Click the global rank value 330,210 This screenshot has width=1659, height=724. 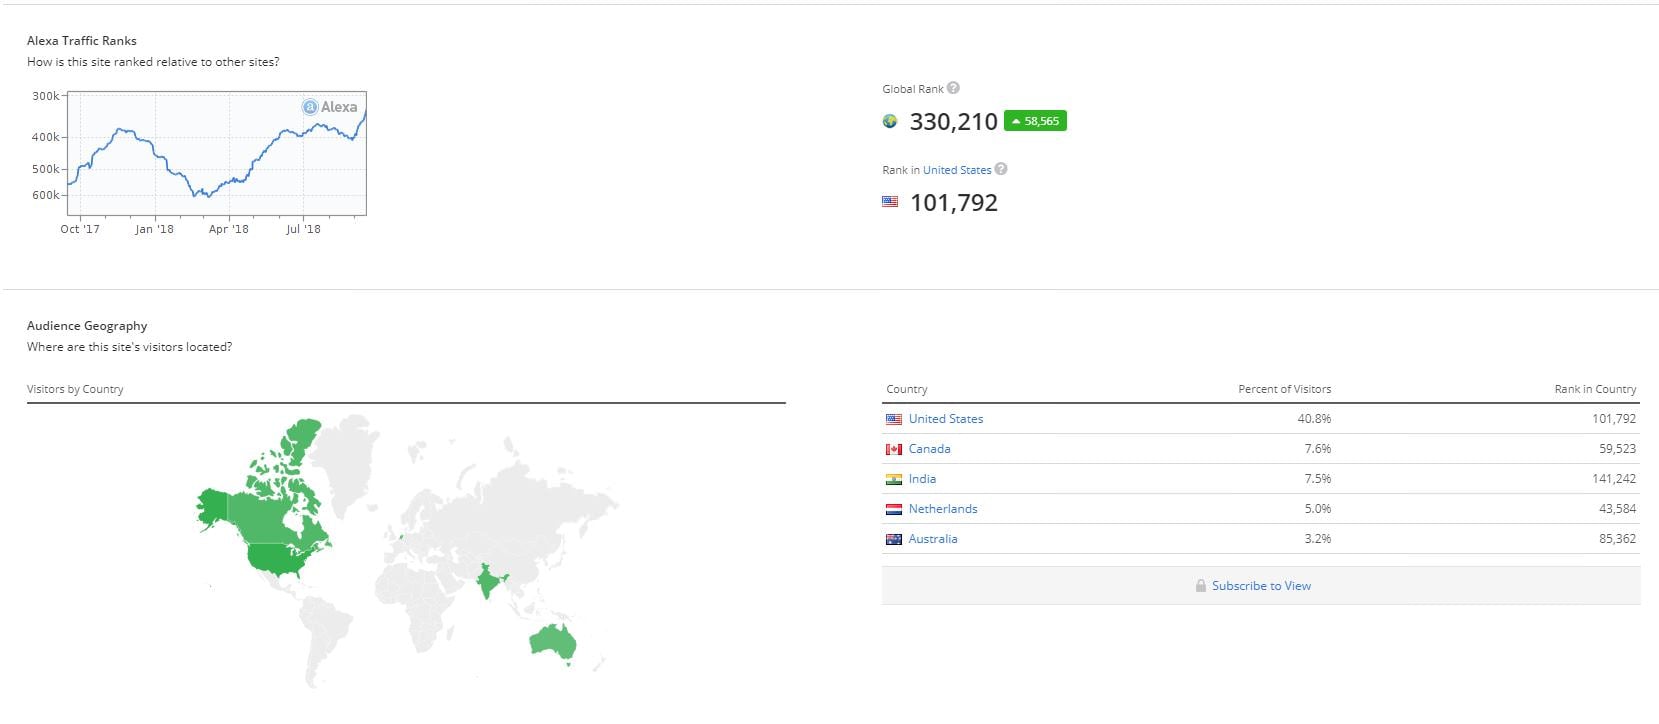(x=953, y=122)
